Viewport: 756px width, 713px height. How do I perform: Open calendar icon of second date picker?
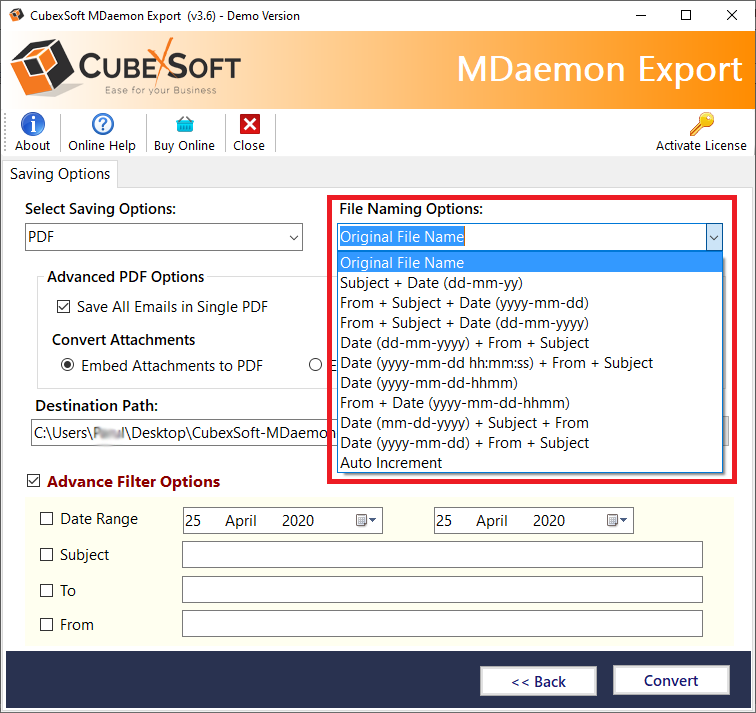(617, 520)
